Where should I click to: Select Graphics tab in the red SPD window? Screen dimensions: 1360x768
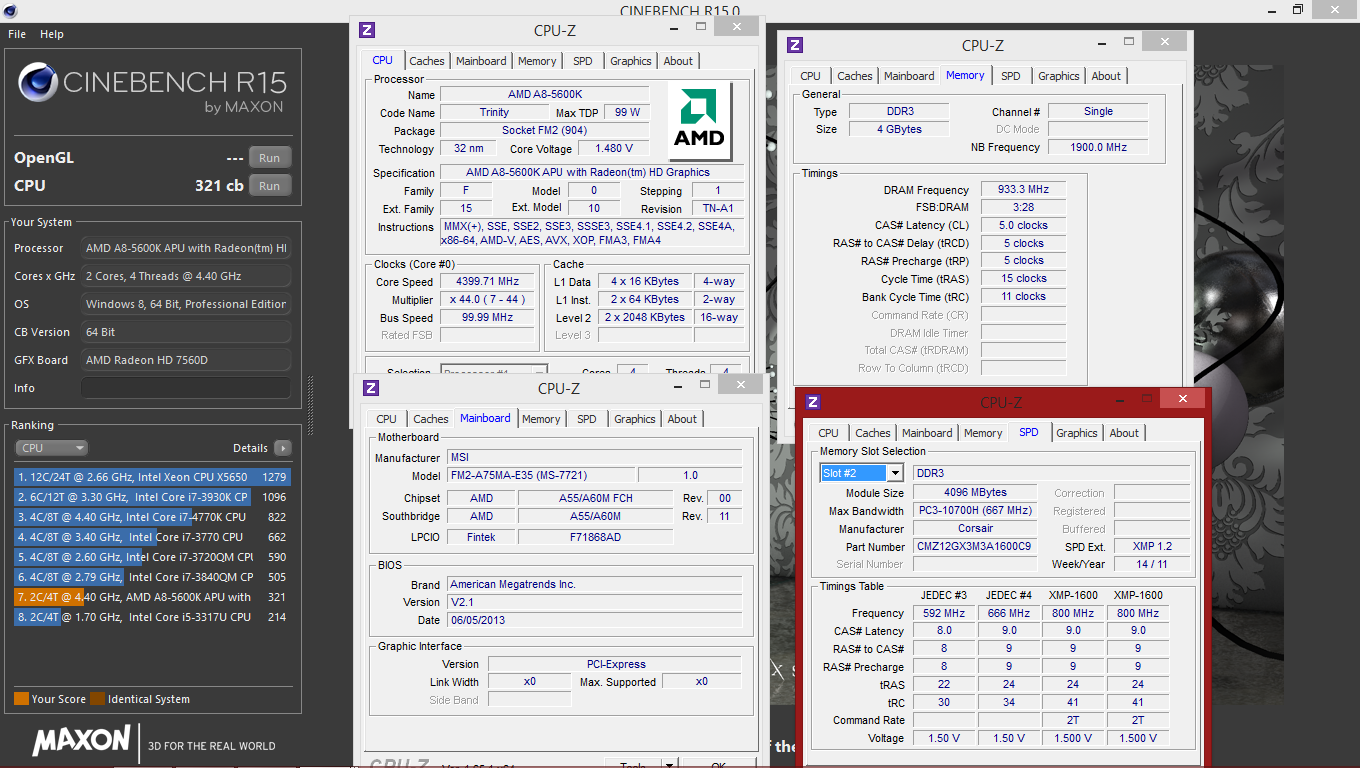tap(1077, 433)
